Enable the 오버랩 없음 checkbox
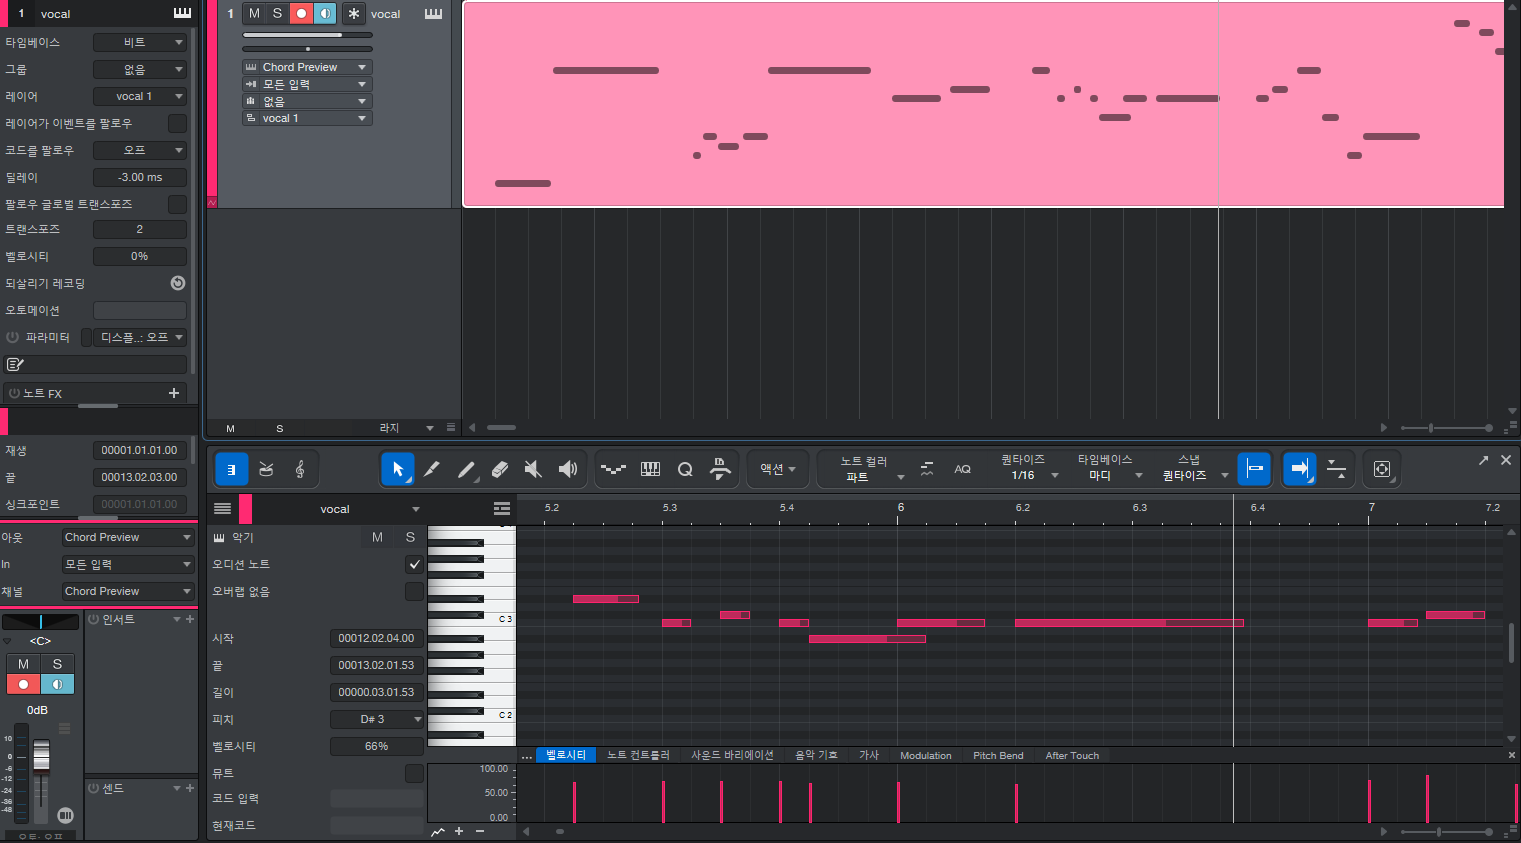Screen dimensions: 1521x843 click(x=414, y=592)
